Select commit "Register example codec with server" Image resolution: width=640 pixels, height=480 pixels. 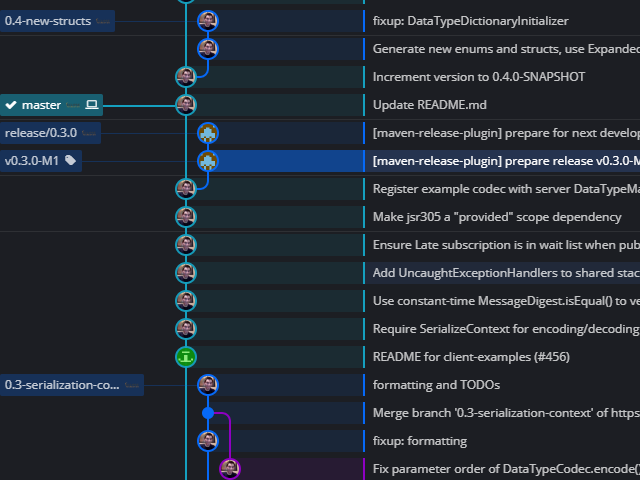click(x=500, y=189)
